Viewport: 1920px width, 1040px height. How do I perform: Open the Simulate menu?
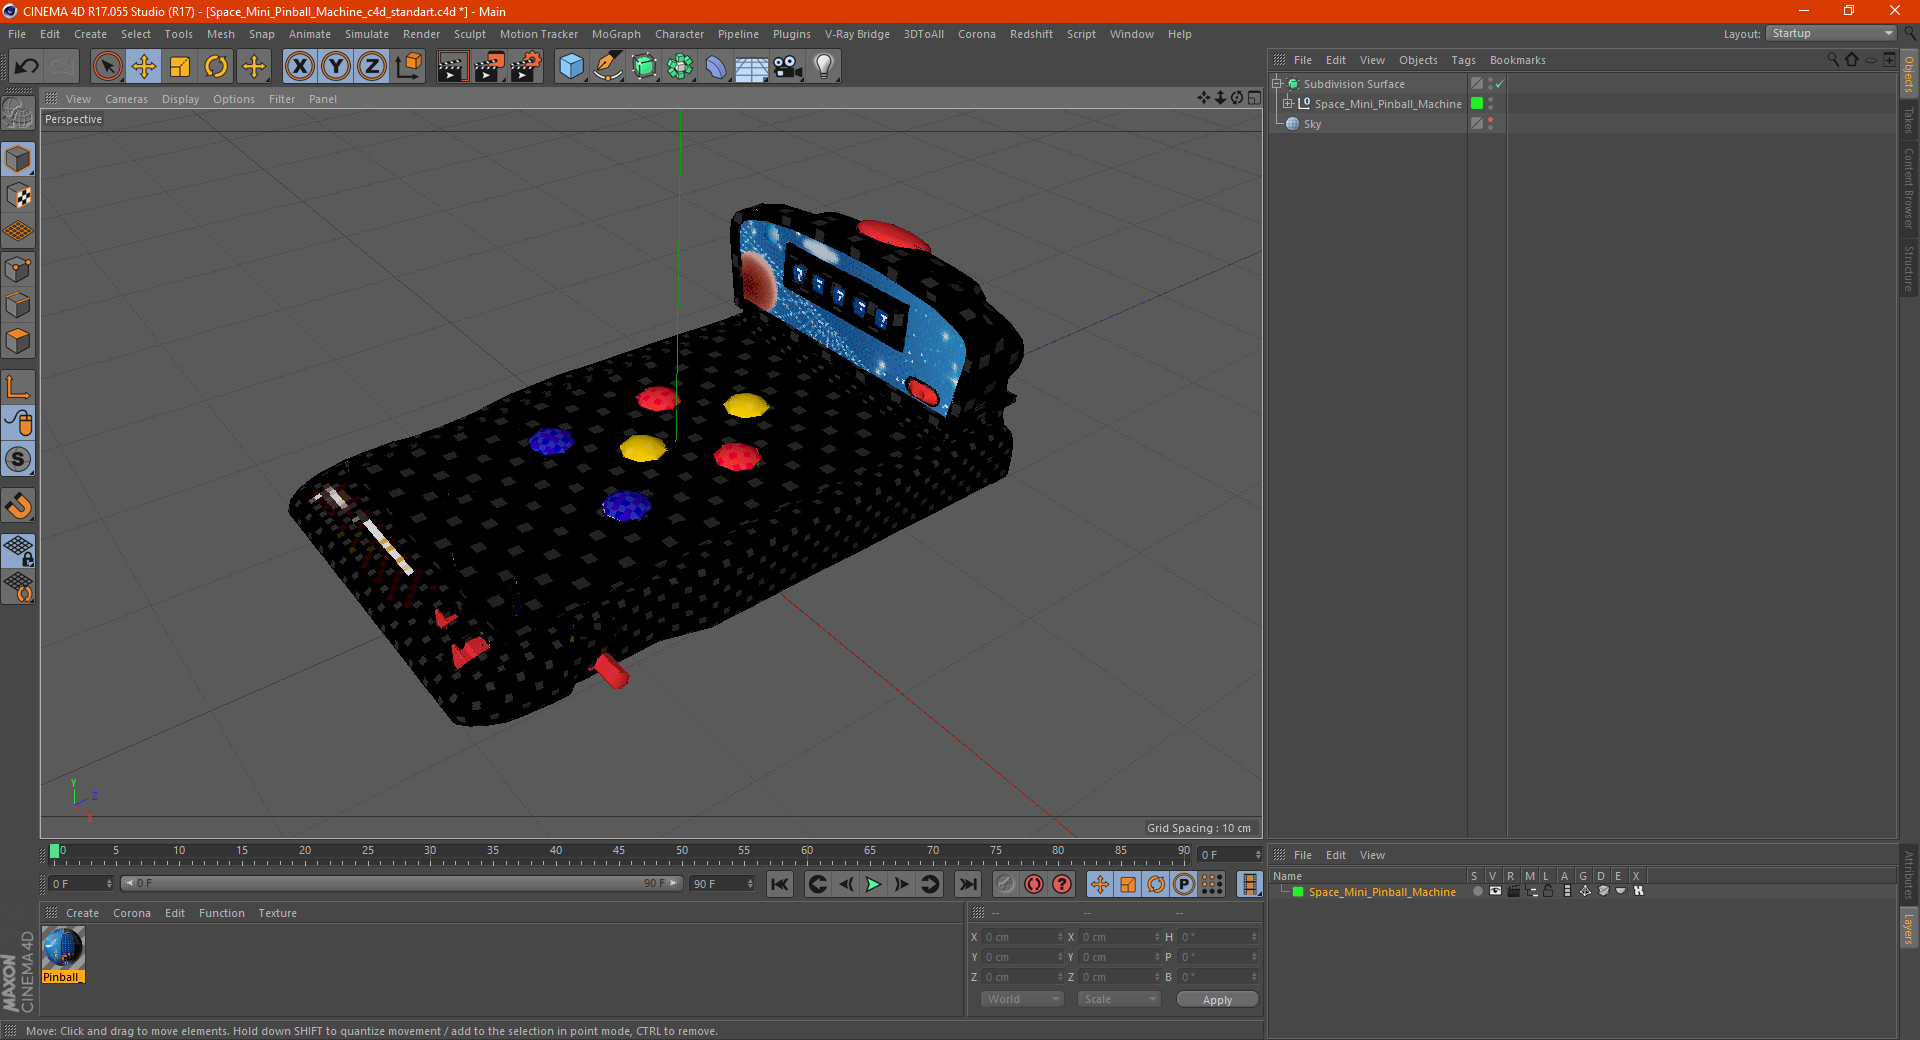pyautogui.click(x=367, y=34)
